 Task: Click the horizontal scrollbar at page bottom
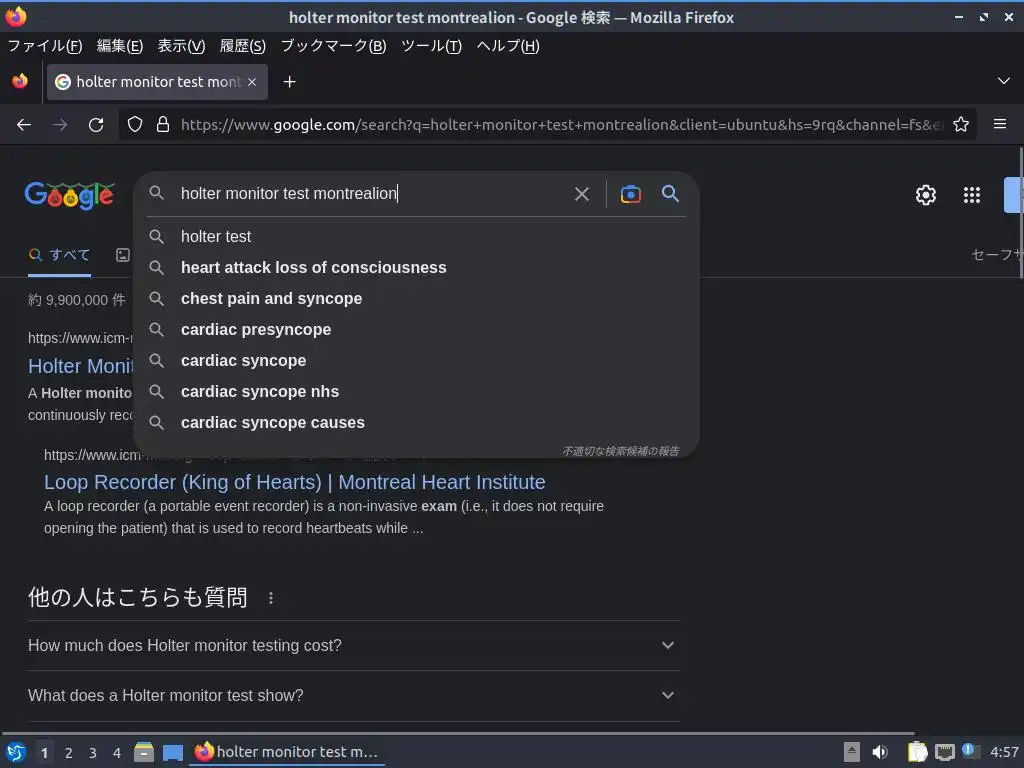[x=457, y=733]
